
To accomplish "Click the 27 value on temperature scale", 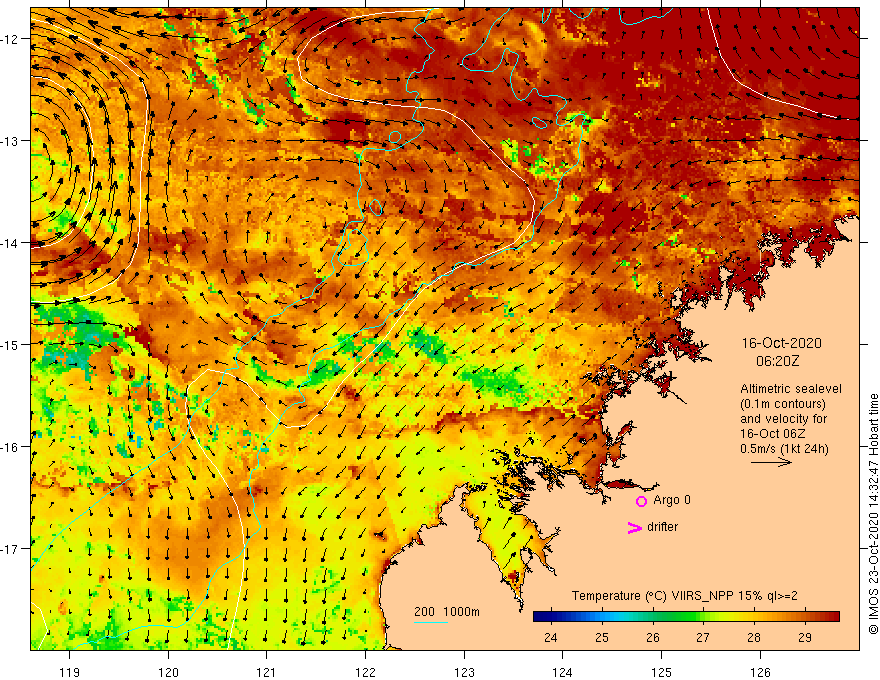I will click(703, 637).
